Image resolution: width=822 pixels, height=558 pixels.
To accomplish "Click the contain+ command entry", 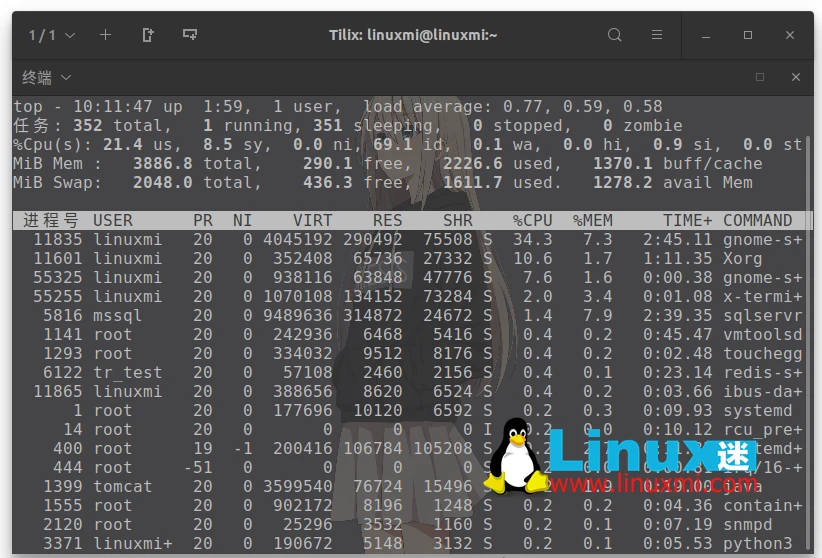I will (x=763, y=506).
